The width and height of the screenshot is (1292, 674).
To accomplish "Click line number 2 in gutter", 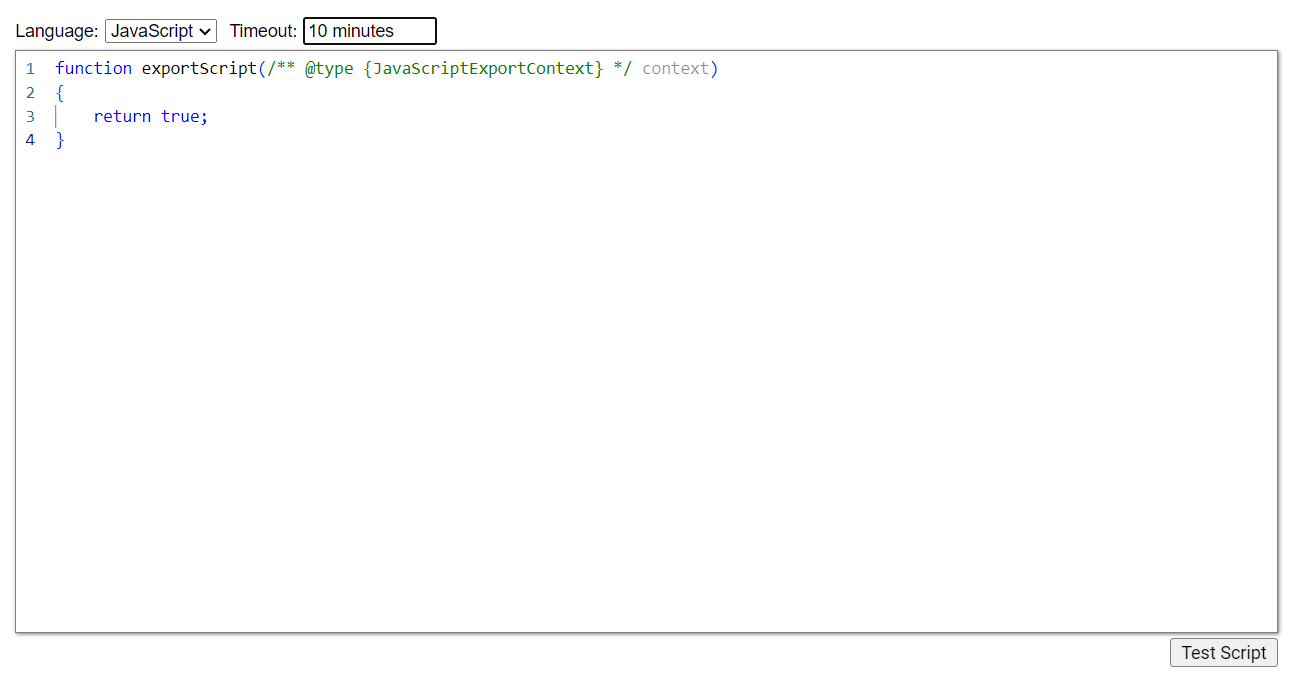I will click(x=30, y=93).
